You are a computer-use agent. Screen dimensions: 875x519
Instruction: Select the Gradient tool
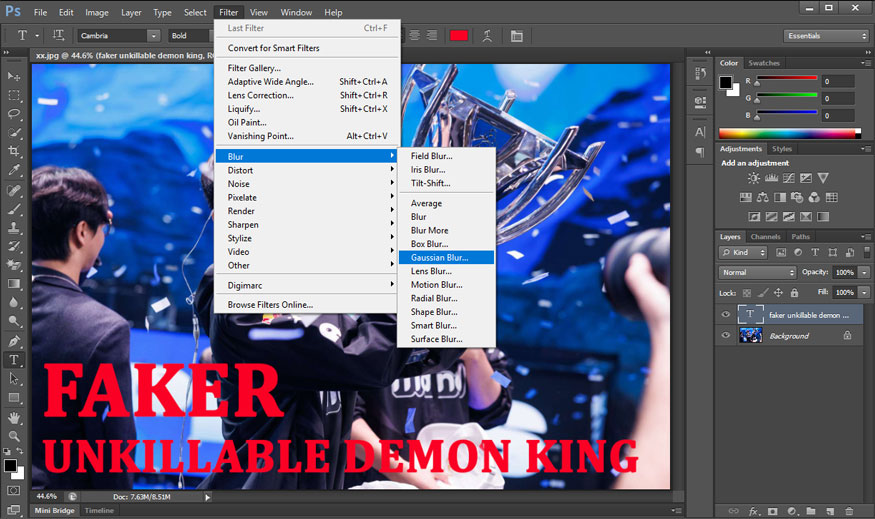pyautogui.click(x=14, y=283)
